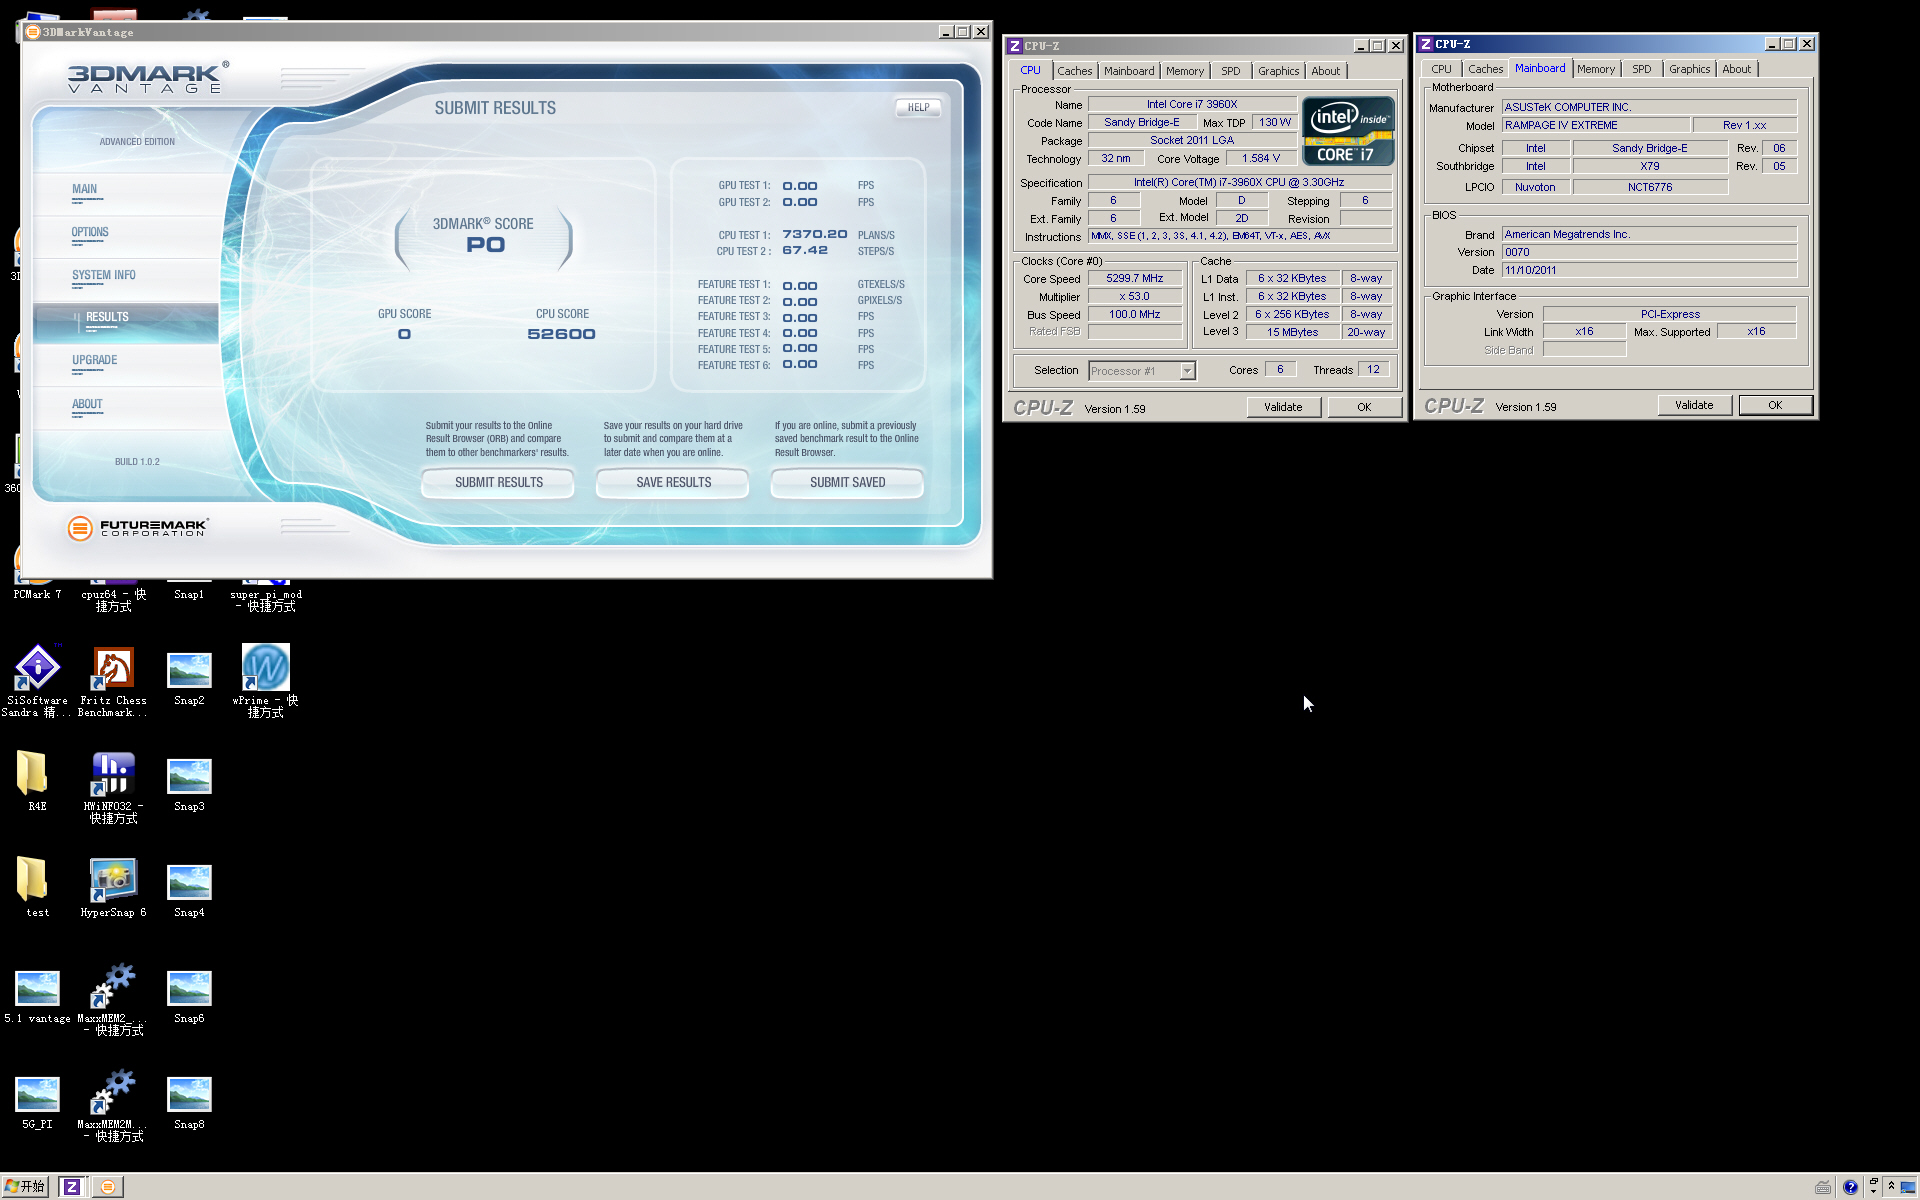Click the HELP button in 3DMark

click(918, 107)
